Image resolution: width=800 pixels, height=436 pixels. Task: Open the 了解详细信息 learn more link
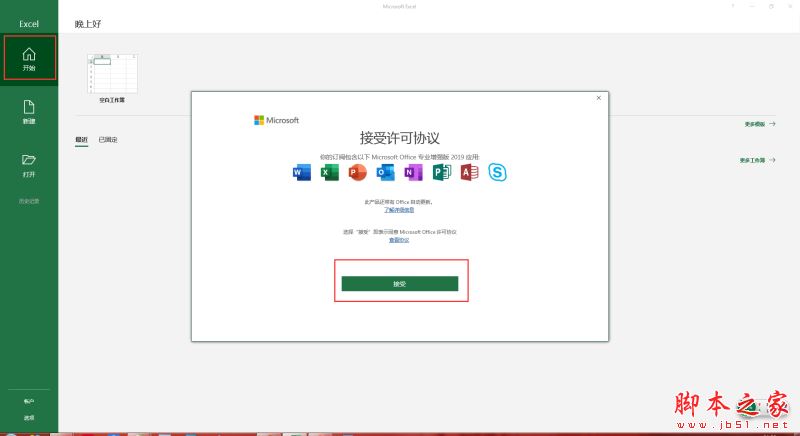click(399, 210)
